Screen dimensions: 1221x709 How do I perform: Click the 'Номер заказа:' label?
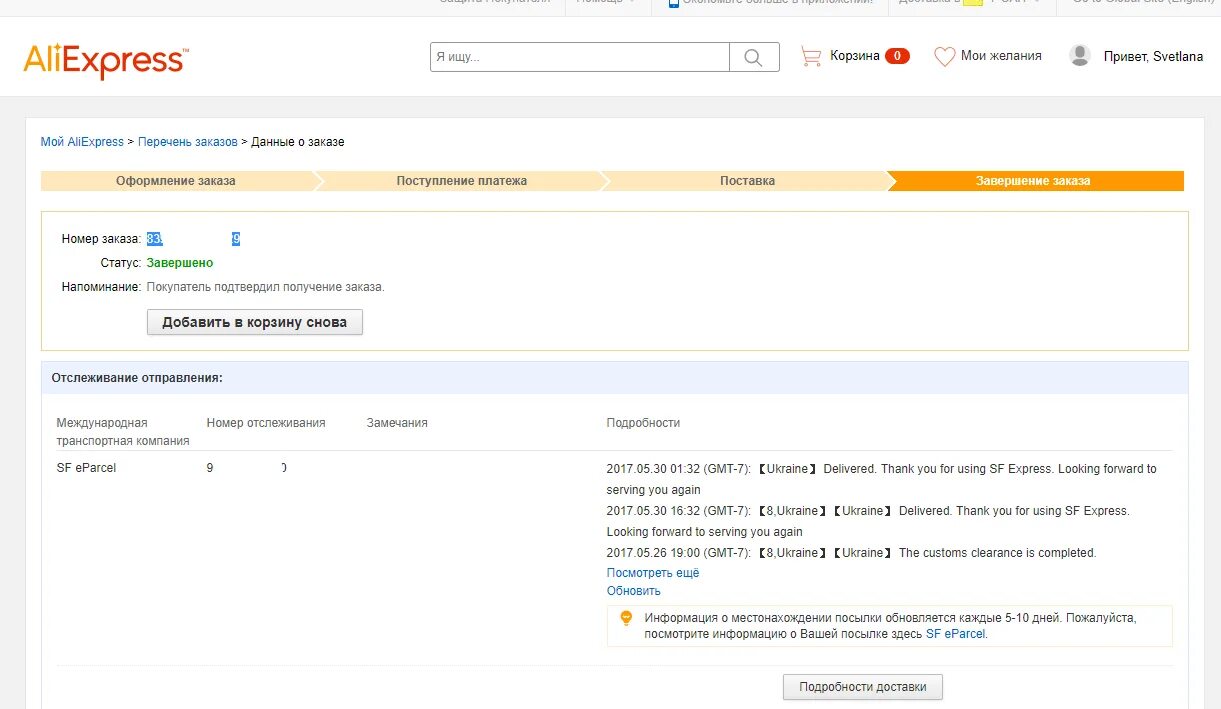point(101,239)
